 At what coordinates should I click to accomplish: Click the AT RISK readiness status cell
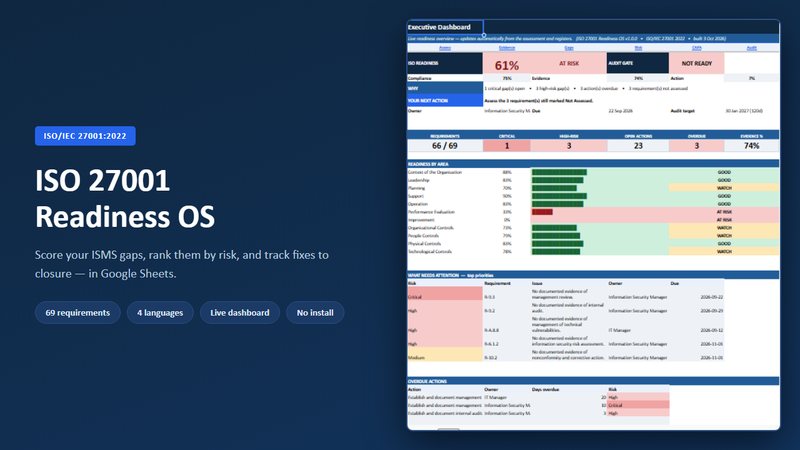coord(569,63)
